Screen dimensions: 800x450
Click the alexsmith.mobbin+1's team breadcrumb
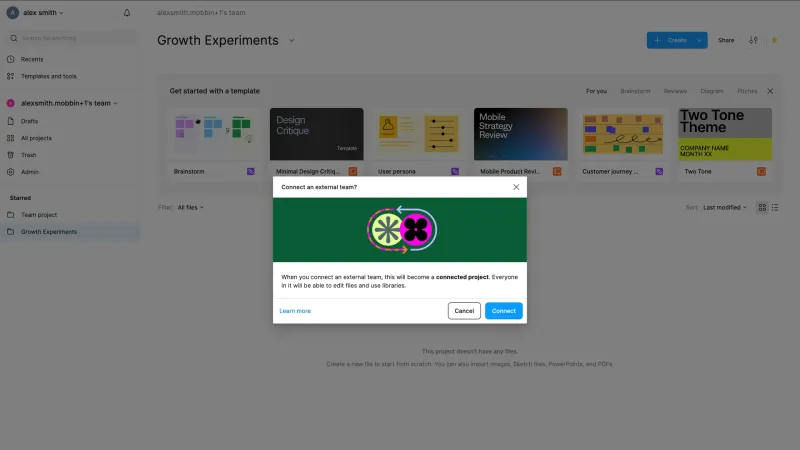(201, 13)
